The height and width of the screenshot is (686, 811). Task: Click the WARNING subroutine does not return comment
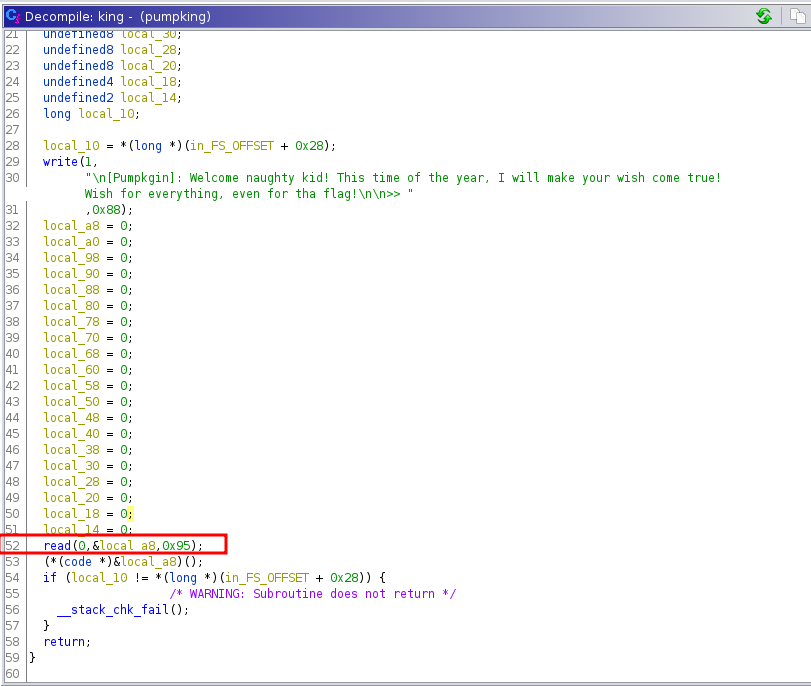[312, 593]
